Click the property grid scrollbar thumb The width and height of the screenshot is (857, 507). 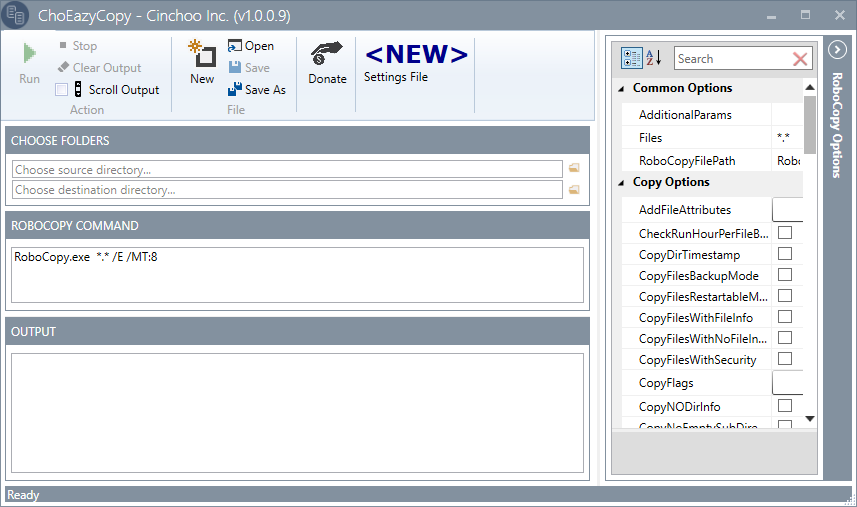810,125
